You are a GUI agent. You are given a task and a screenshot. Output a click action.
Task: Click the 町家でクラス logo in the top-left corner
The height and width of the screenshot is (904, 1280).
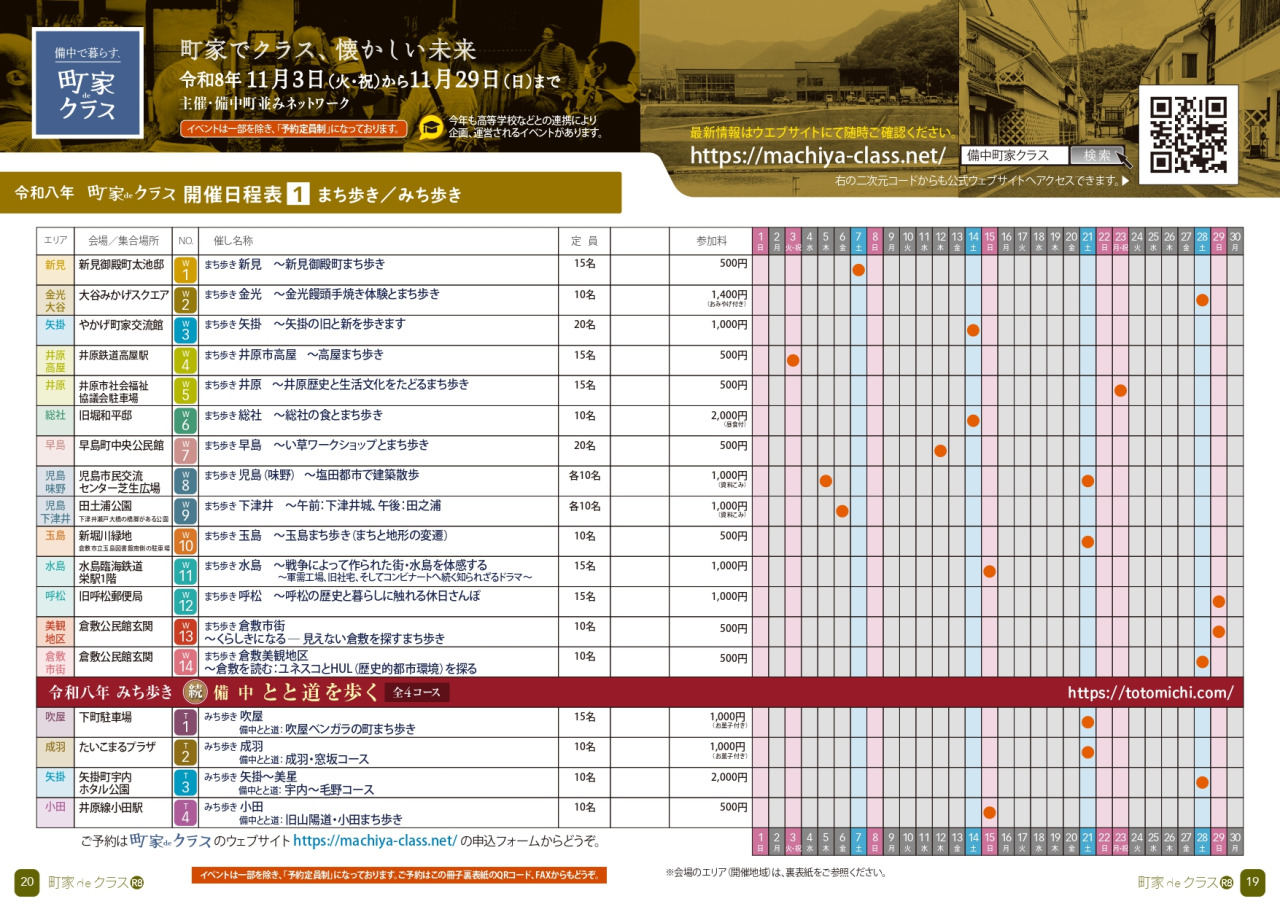pyautogui.click(x=88, y=82)
